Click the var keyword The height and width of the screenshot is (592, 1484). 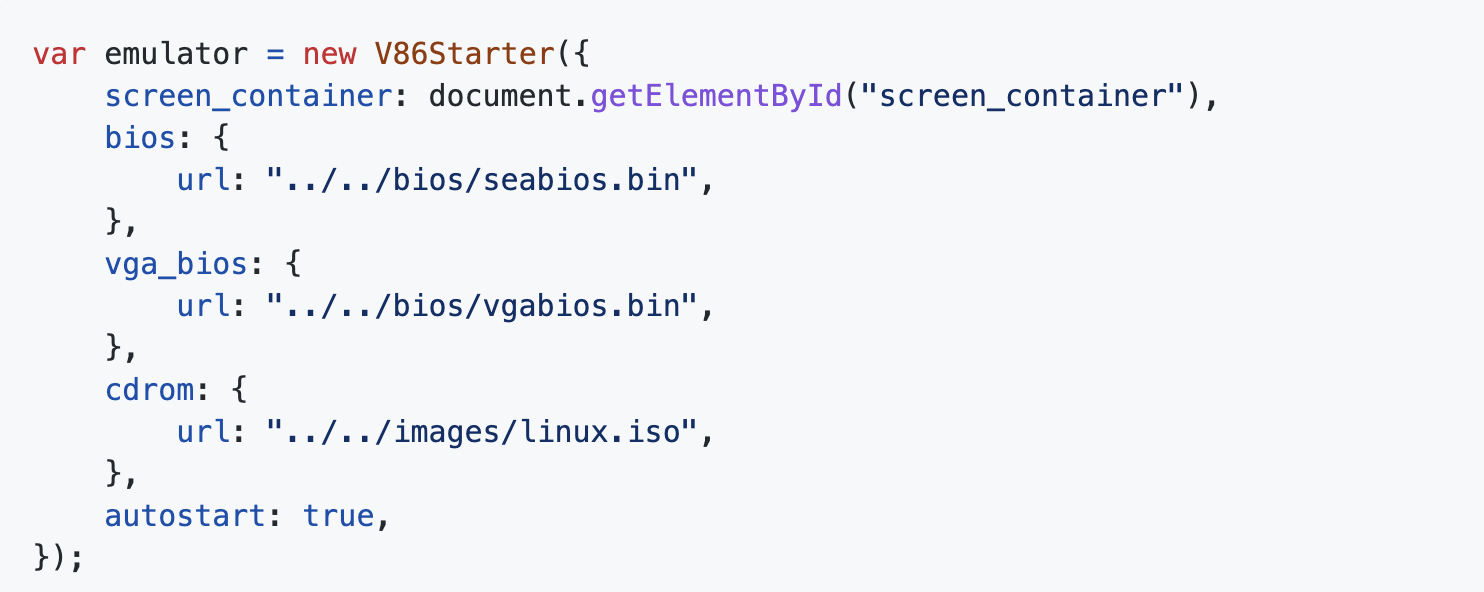pos(59,54)
